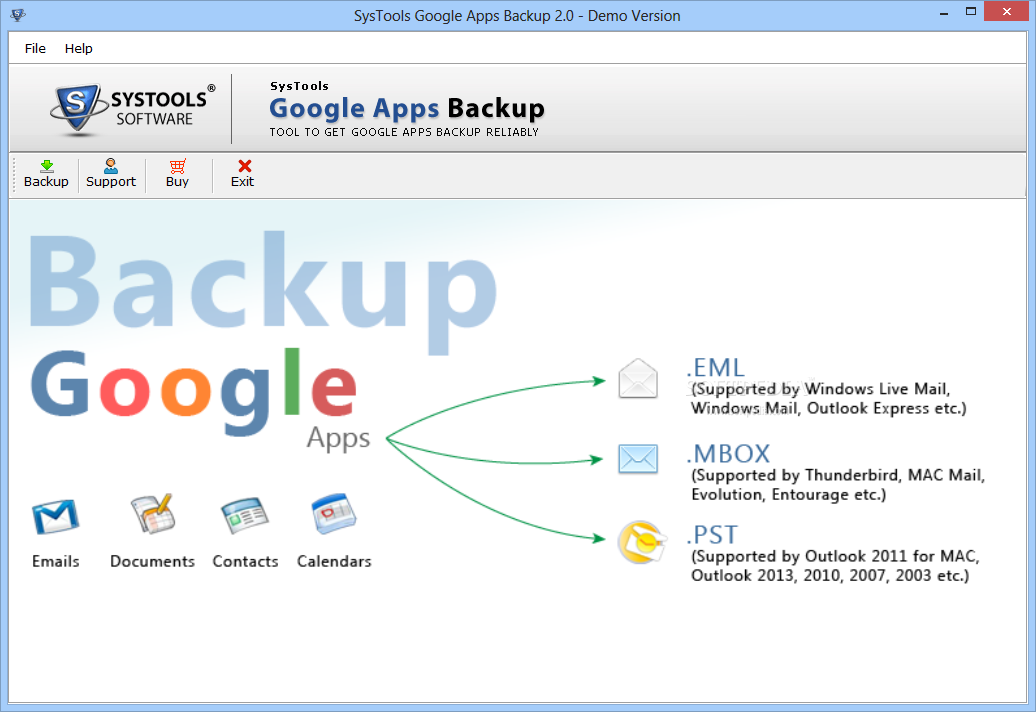Click 'Supported by Outlook 2011 for MAC' text
The height and width of the screenshot is (712, 1036).
point(835,556)
